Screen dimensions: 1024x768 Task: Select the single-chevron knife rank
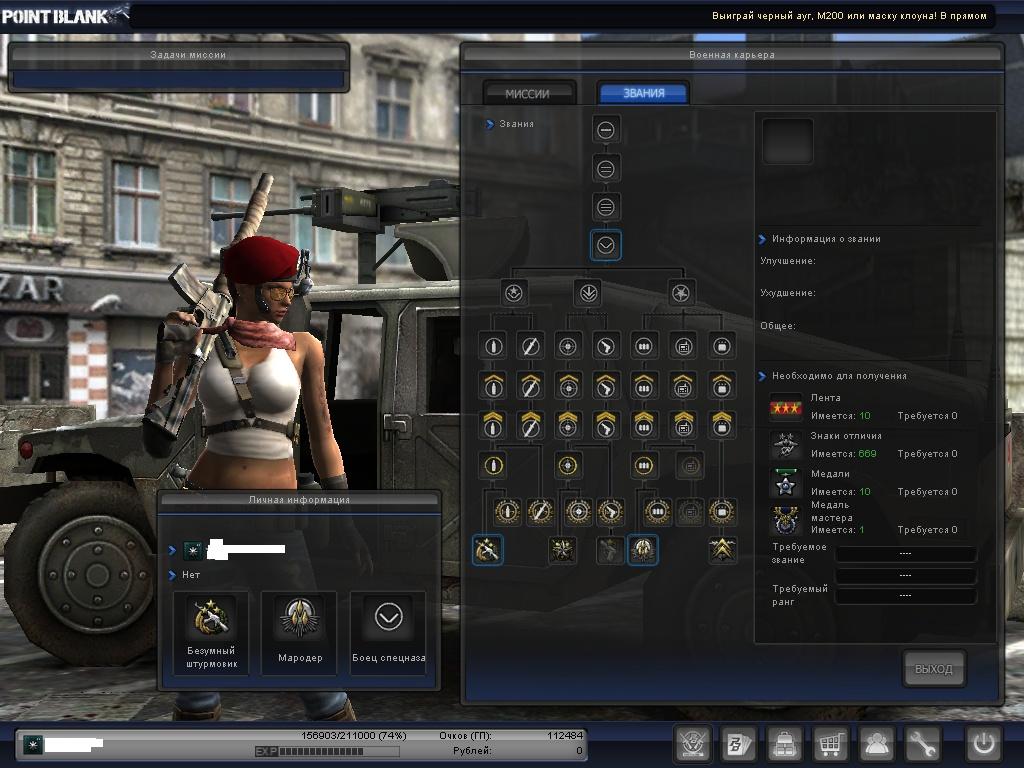tap(530, 385)
